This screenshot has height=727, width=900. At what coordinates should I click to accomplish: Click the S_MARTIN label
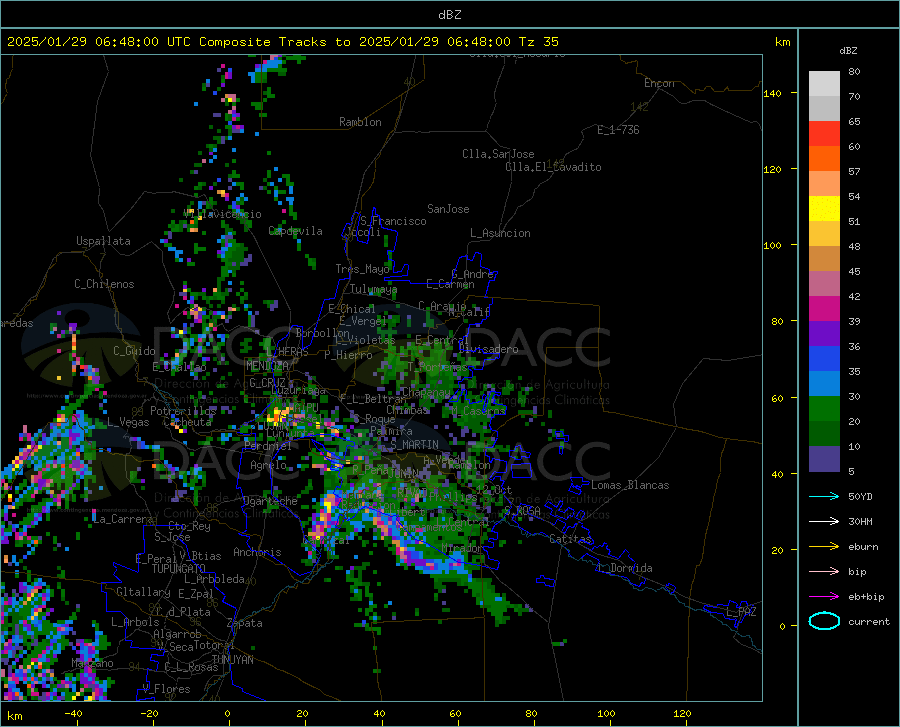414,445
